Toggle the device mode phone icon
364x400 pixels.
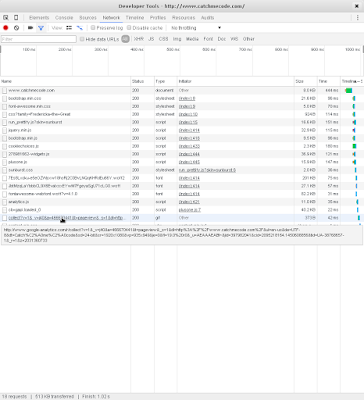[16, 18]
